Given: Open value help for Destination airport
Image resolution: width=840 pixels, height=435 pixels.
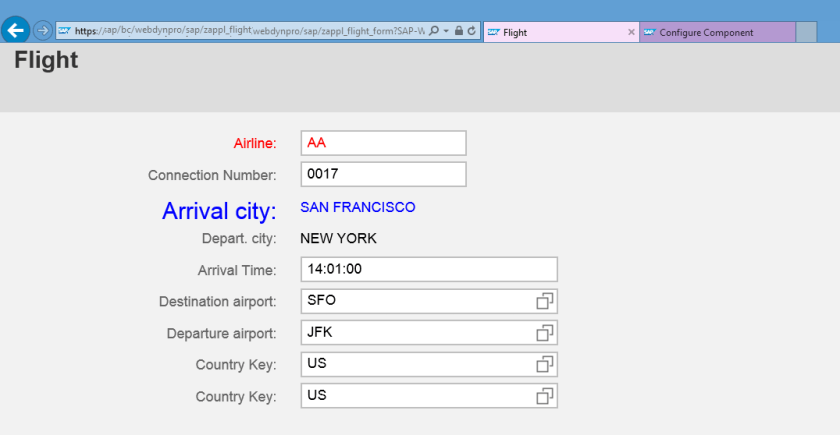Looking at the screenshot, I should coord(544,301).
